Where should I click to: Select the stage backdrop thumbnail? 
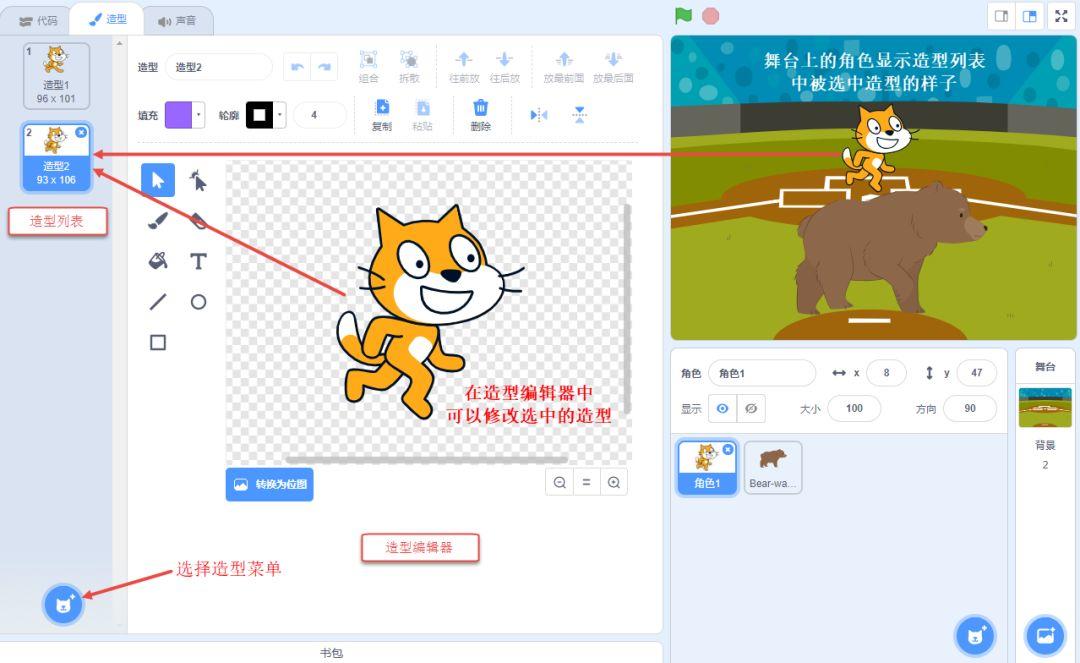tap(1045, 408)
